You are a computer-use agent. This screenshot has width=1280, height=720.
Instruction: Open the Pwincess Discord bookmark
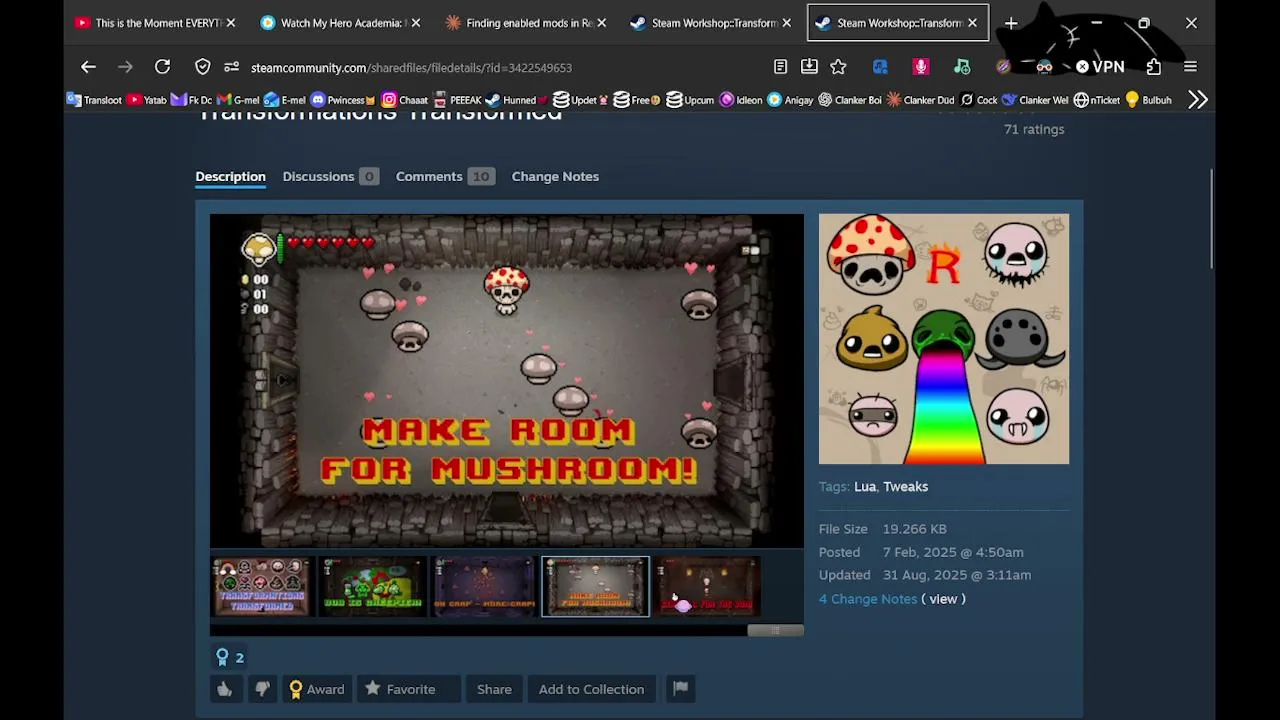[x=343, y=100]
